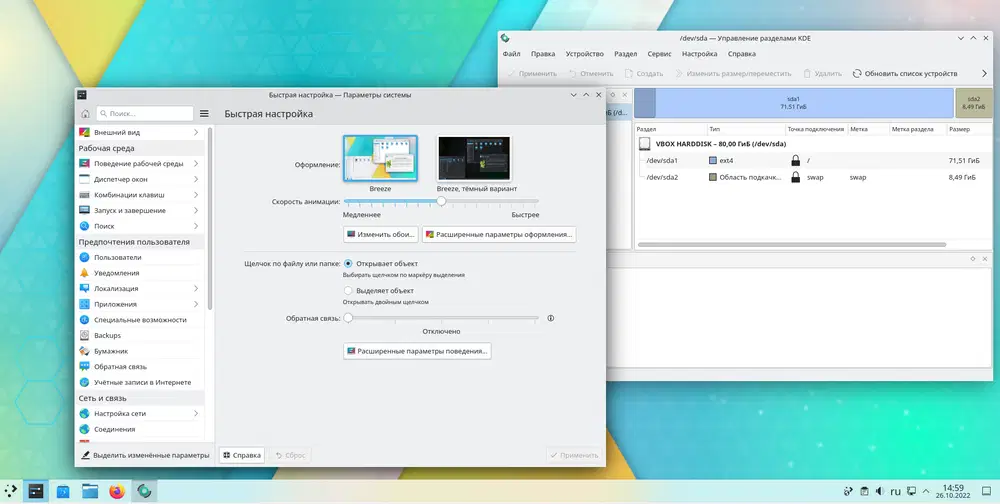Select the Breeze theme thumbnail
This screenshot has height=504, width=1000.
click(x=380, y=158)
